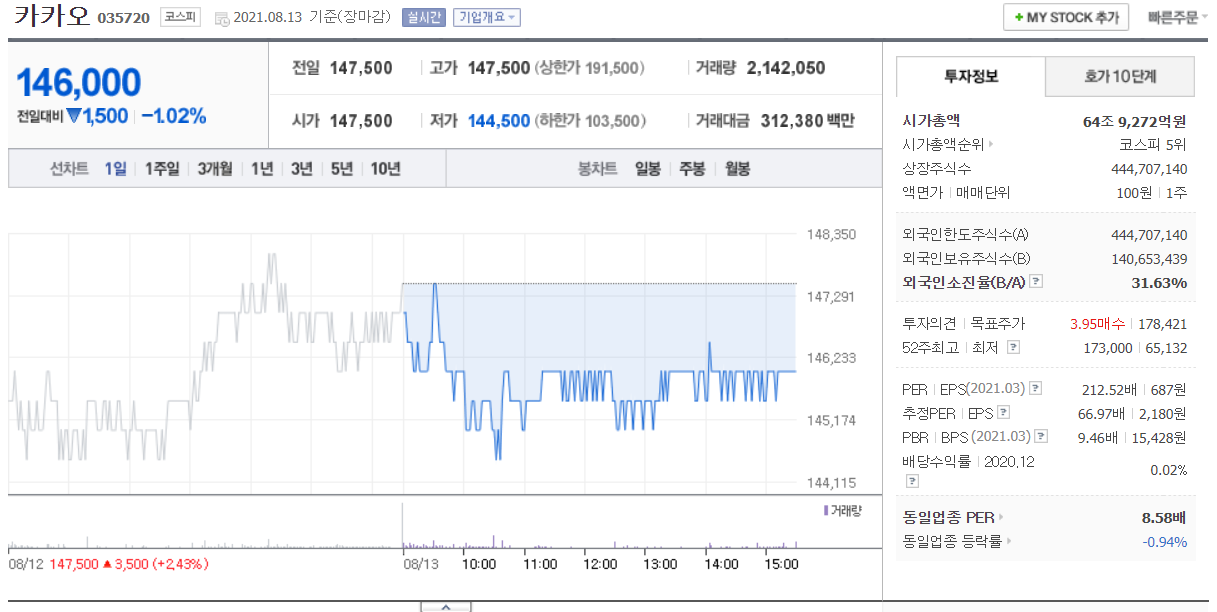Click the PER value 212.52배
Image resolution: width=1217 pixels, height=612 pixels.
click(x=1108, y=389)
